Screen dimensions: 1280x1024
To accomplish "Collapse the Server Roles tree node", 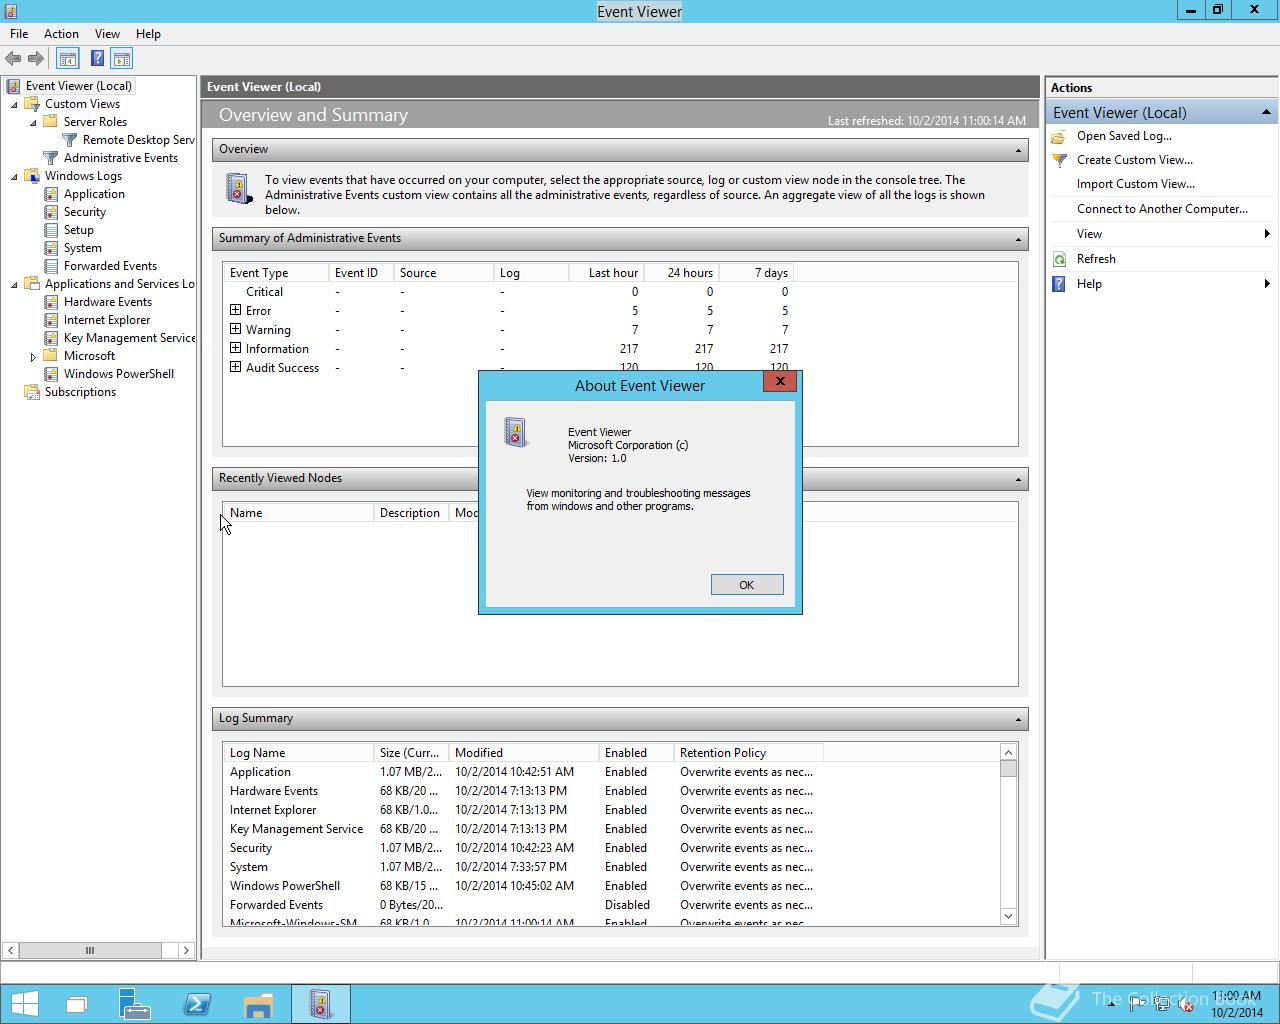I will point(33,123).
